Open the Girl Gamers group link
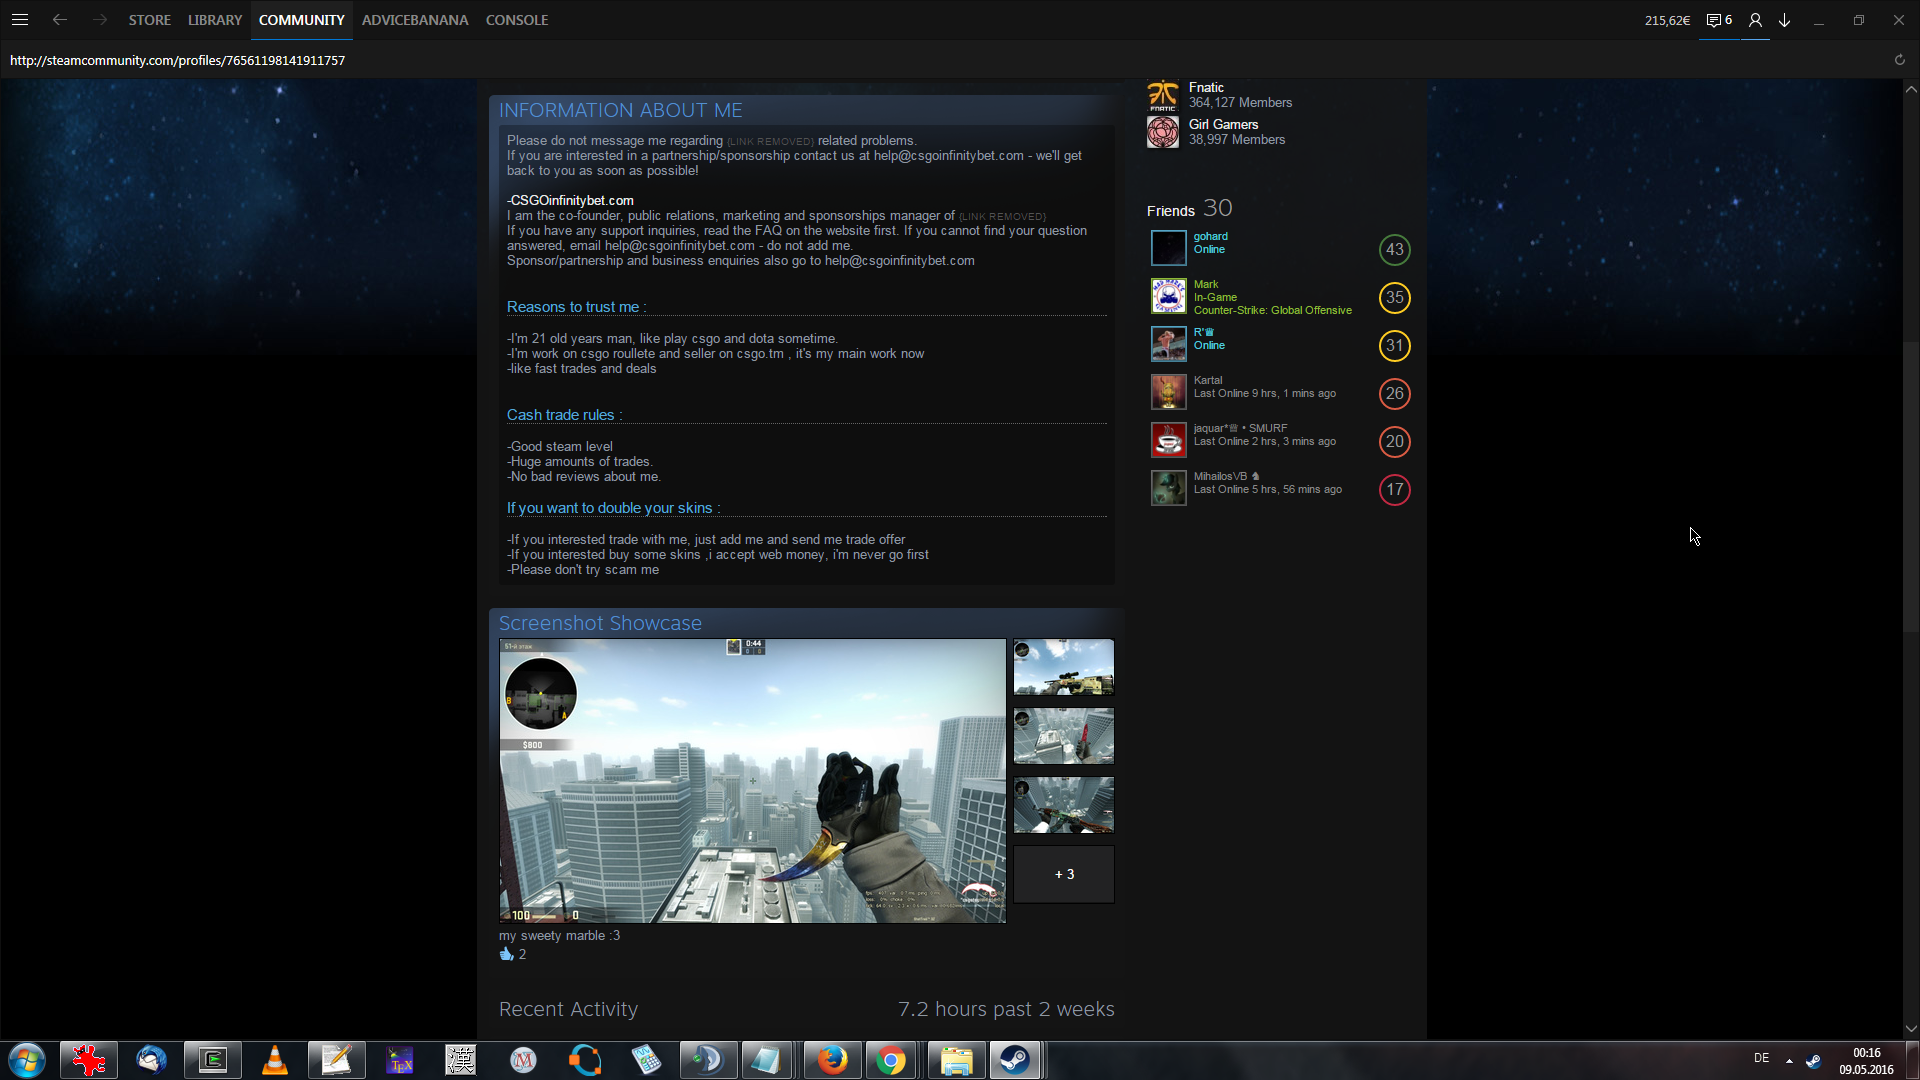Viewport: 1920px width, 1080px height. tap(1223, 125)
